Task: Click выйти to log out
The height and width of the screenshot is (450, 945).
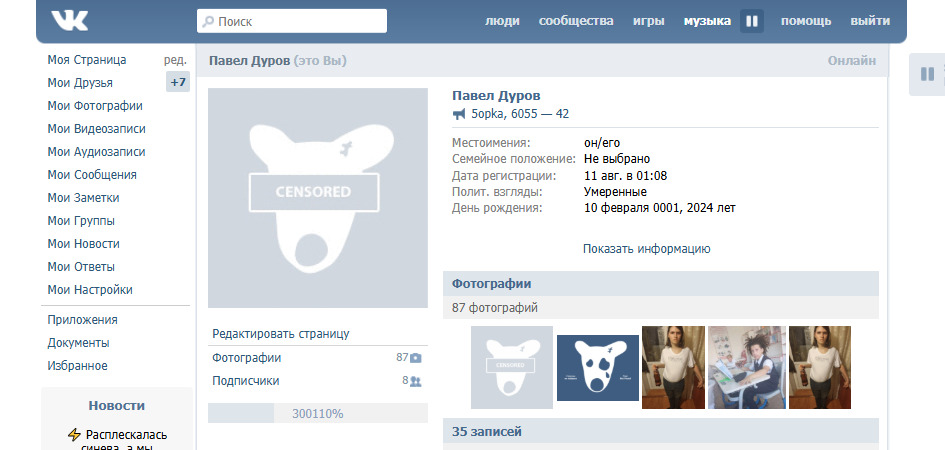Action: pyautogui.click(x=870, y=21)
